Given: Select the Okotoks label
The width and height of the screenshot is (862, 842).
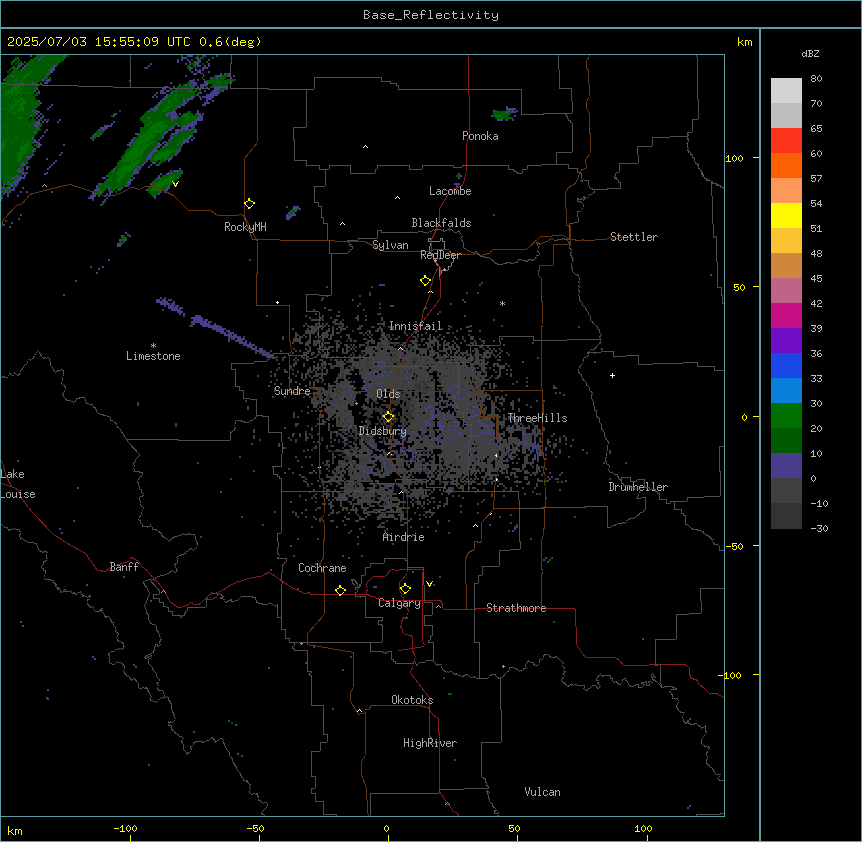Looking at the screenshot, I should (x=412, y=700).
